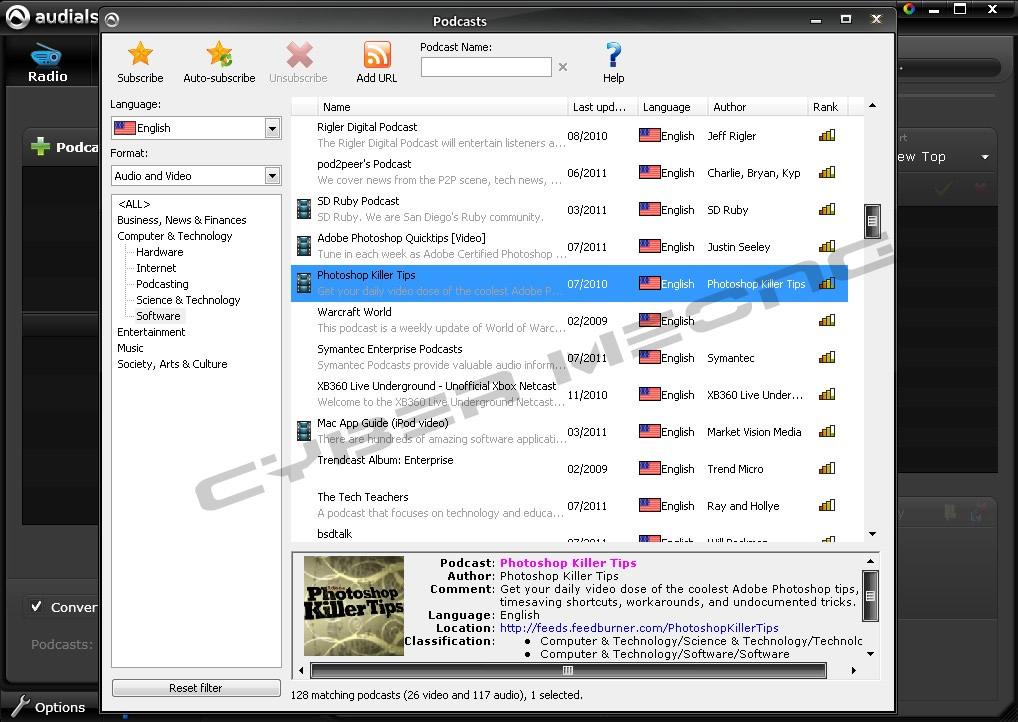The height and width of the screenshot is (722, 1018).
Task: Click rank bars icon of The Tech Teachers
Action: pos(826,505)
